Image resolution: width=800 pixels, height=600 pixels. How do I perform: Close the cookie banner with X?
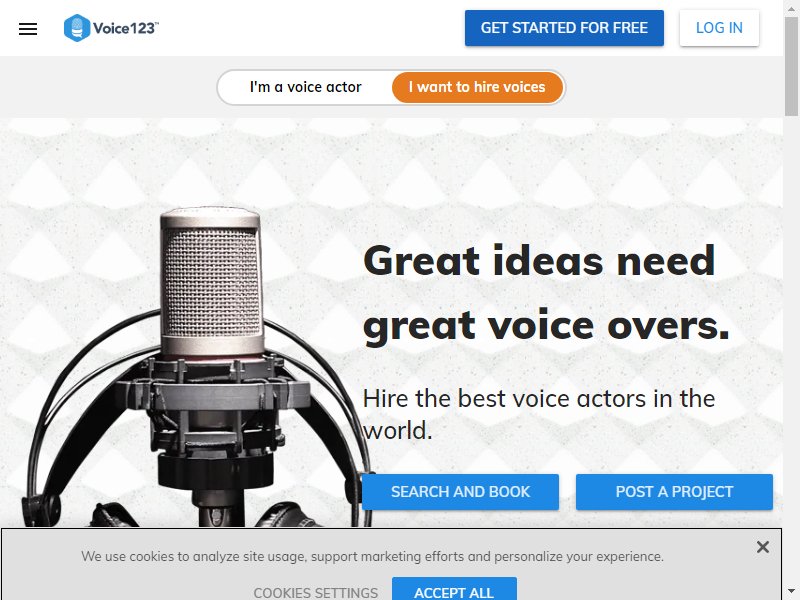pyautogui.click(x=763, y=547)
